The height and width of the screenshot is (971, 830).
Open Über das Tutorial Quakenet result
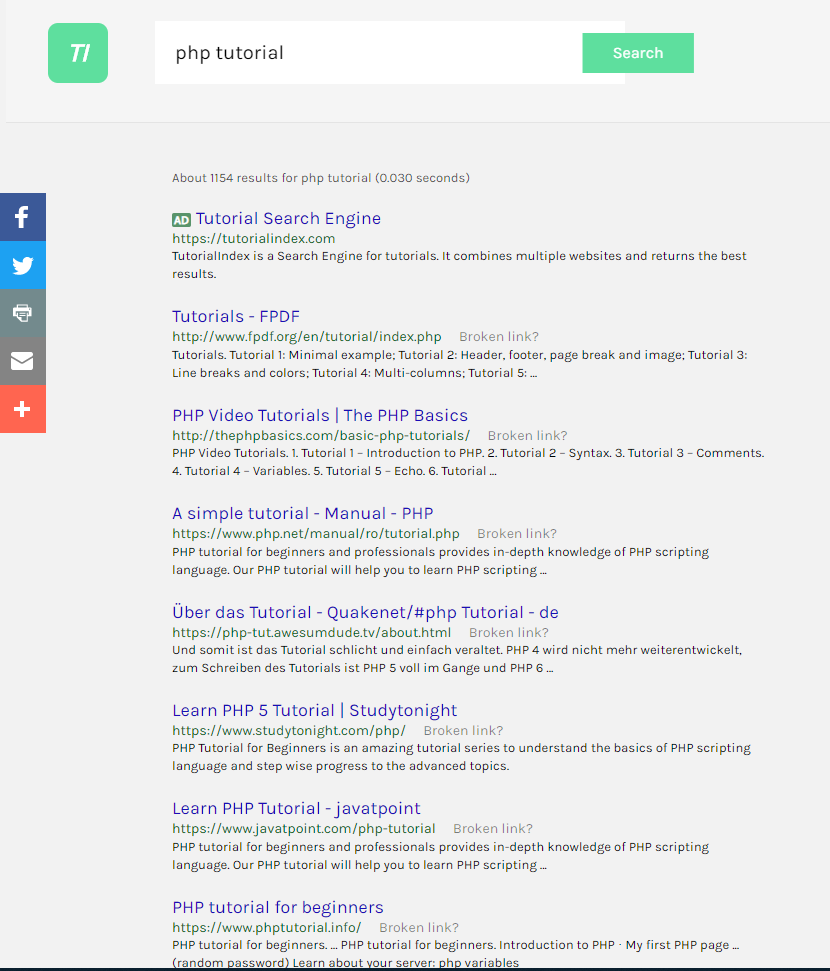pos(365,612)
